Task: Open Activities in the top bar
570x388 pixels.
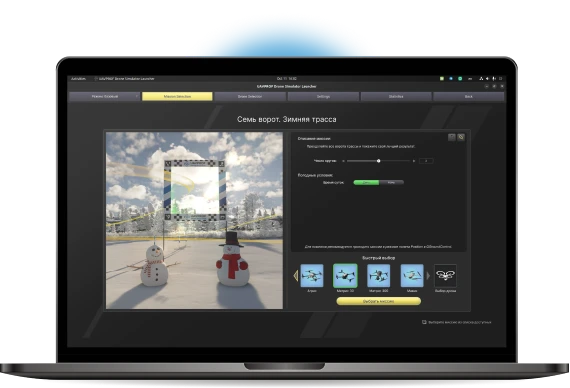Action: [78, 79]
